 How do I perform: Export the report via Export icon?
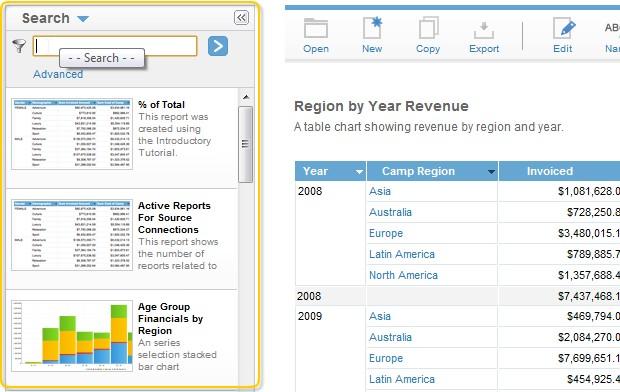[x=484, y=30]
